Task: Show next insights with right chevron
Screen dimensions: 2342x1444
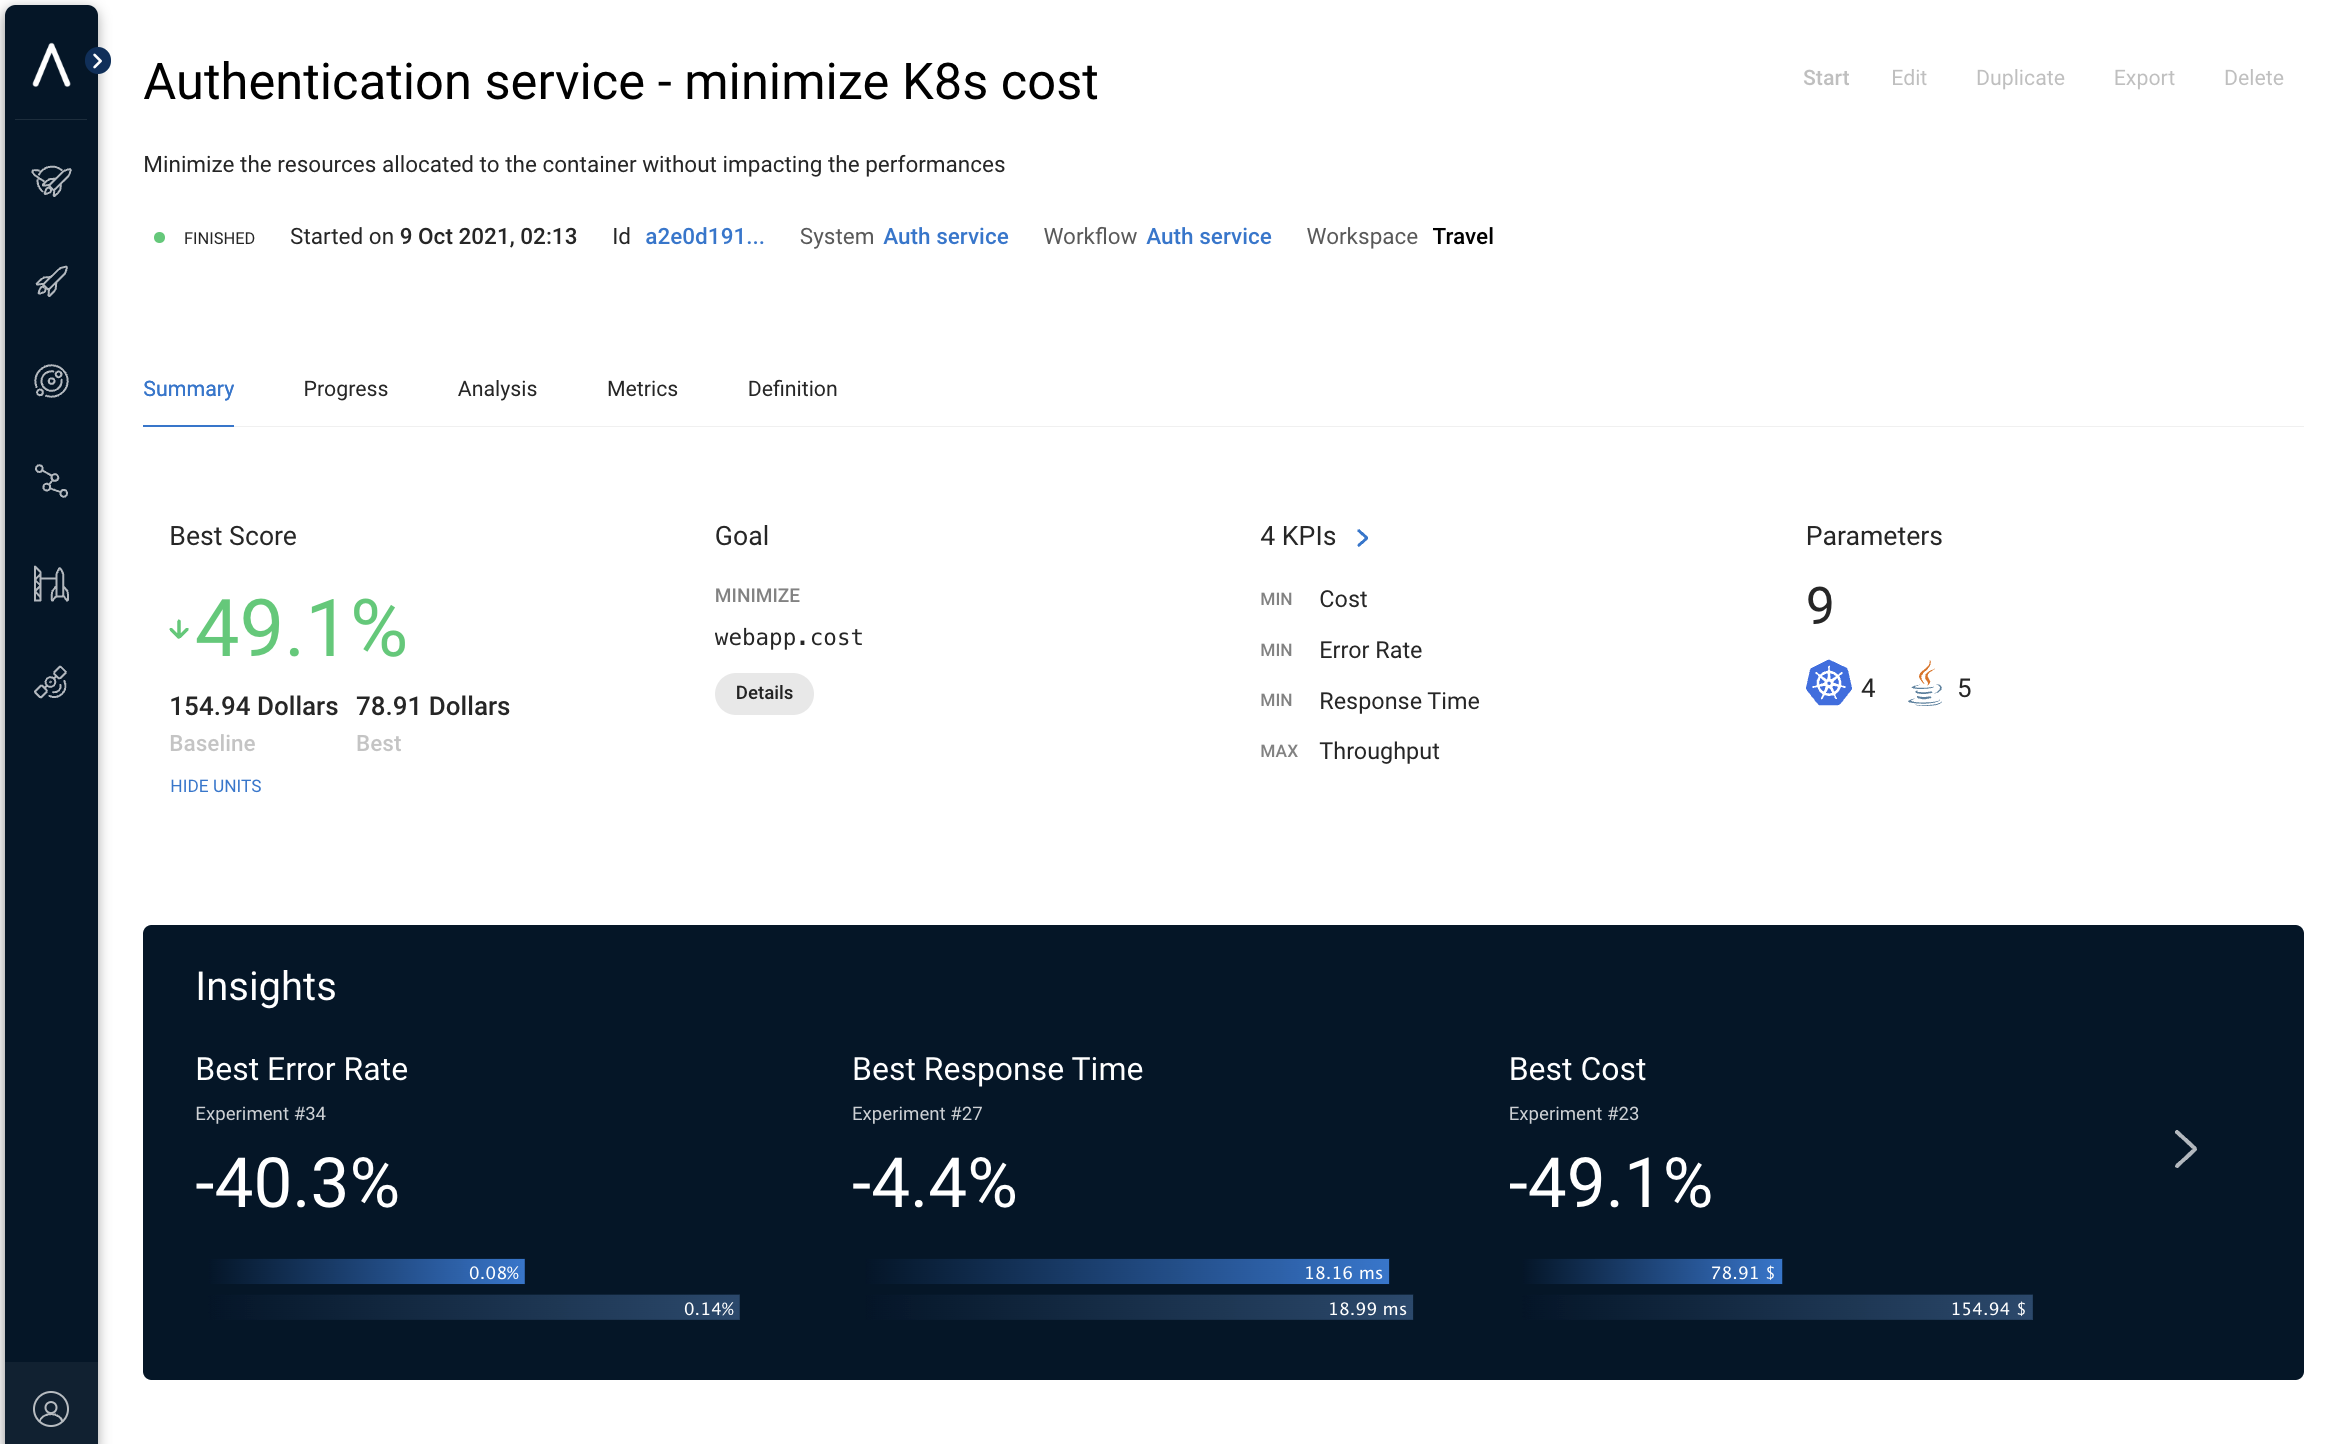Action: 2185,1149
